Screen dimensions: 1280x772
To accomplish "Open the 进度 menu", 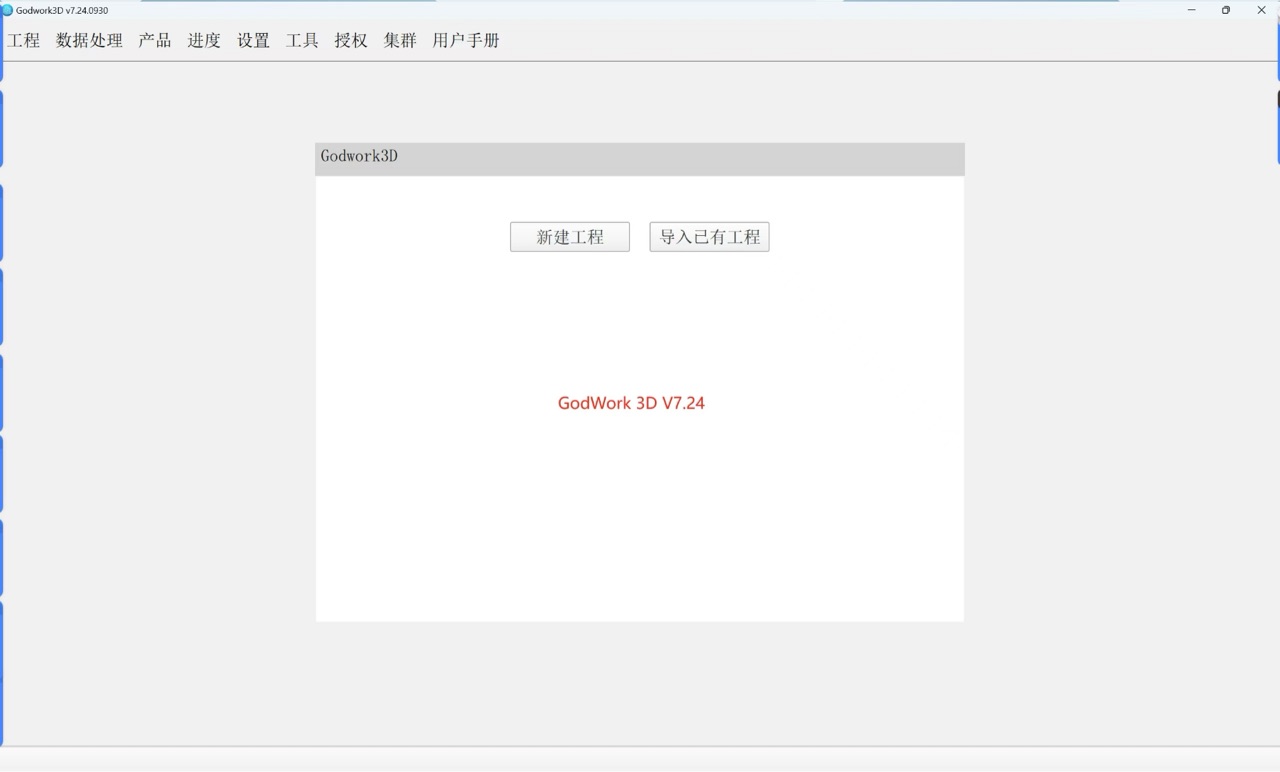I will (204, 41).
